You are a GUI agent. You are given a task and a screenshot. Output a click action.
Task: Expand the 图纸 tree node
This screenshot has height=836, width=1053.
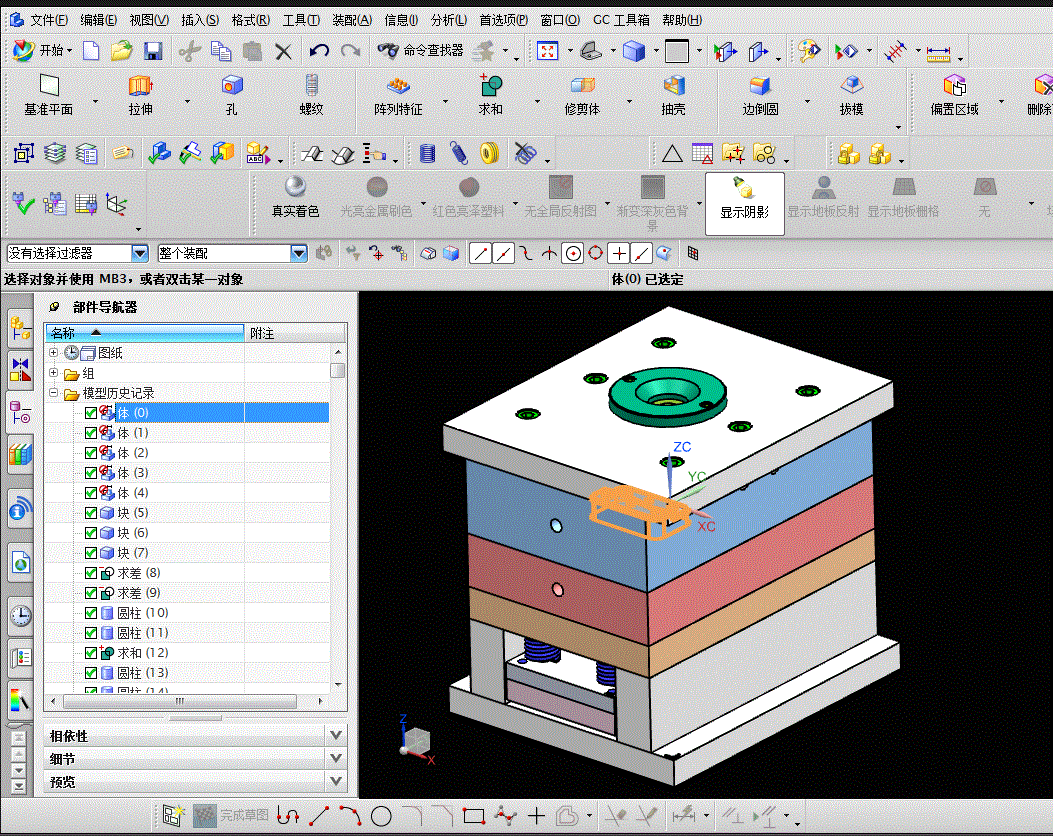54,353
